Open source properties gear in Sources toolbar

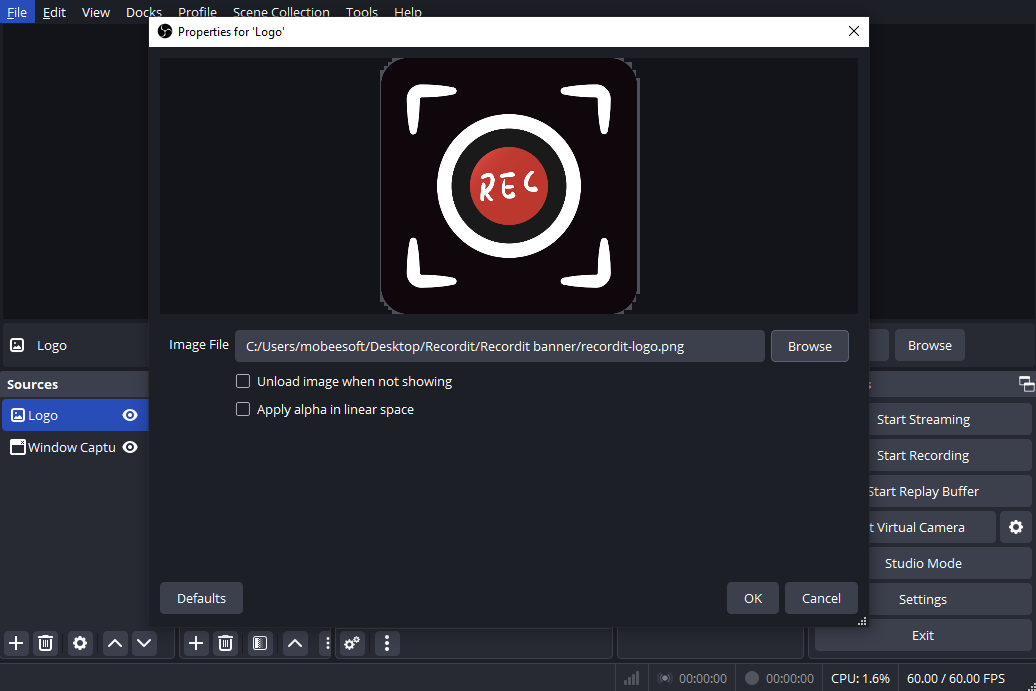[x=80, y=643]
